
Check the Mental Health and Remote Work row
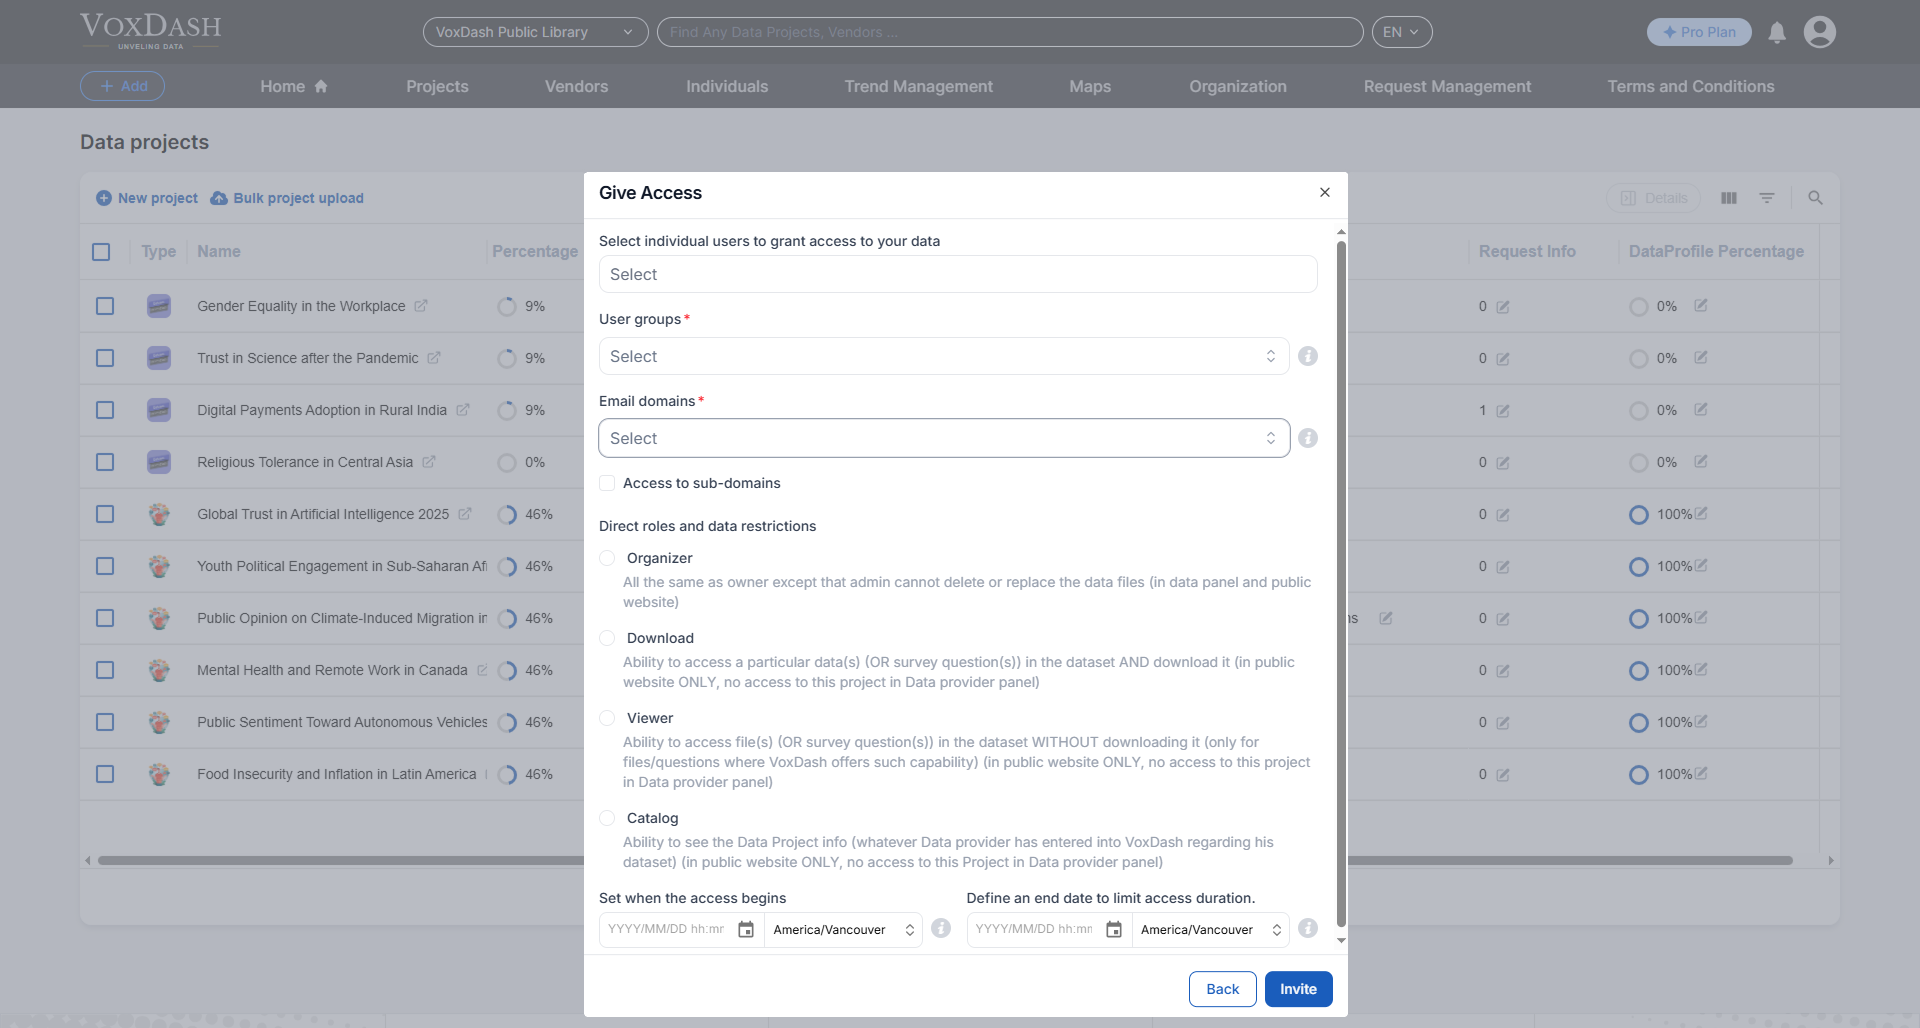point(105,670)
